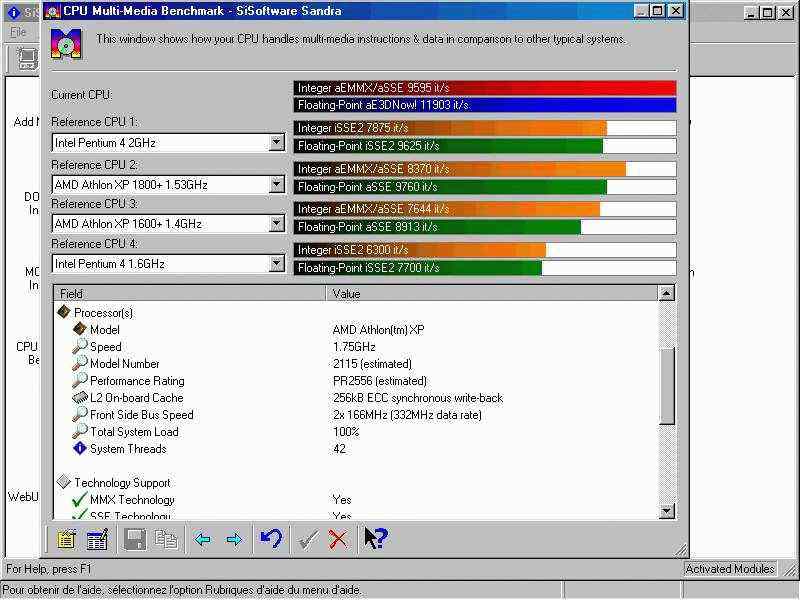
Task: Click the Processor(s) chip icon
Action: tap(64, 312)
